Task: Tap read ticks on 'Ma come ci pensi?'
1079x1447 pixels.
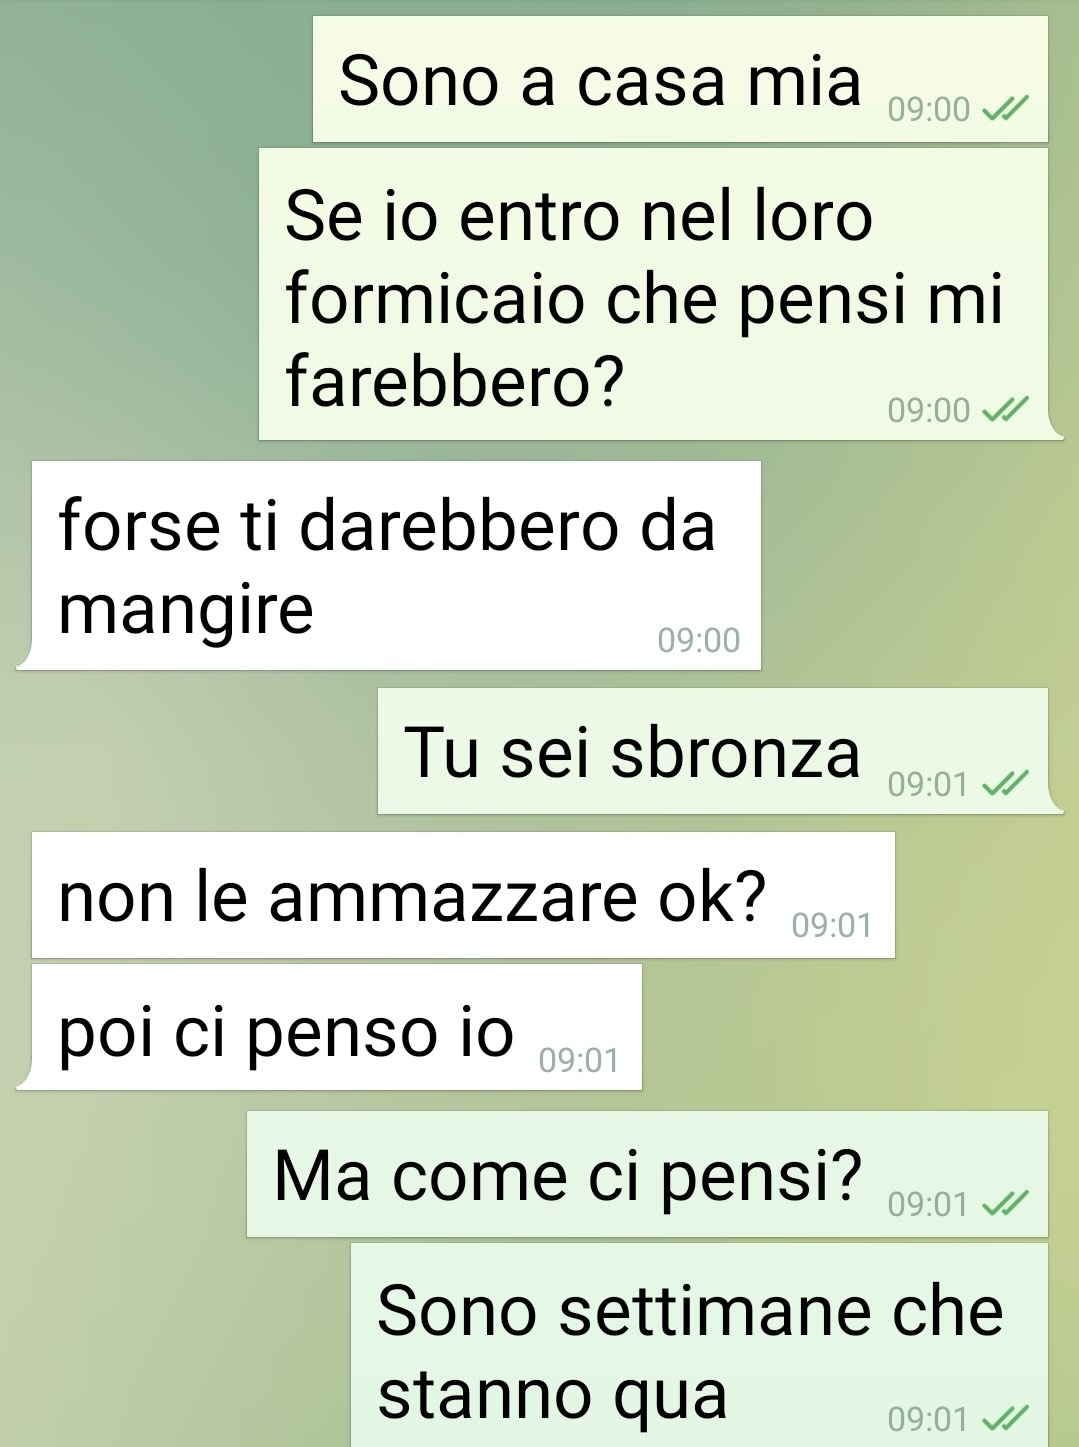Action: (1005, 1204)
